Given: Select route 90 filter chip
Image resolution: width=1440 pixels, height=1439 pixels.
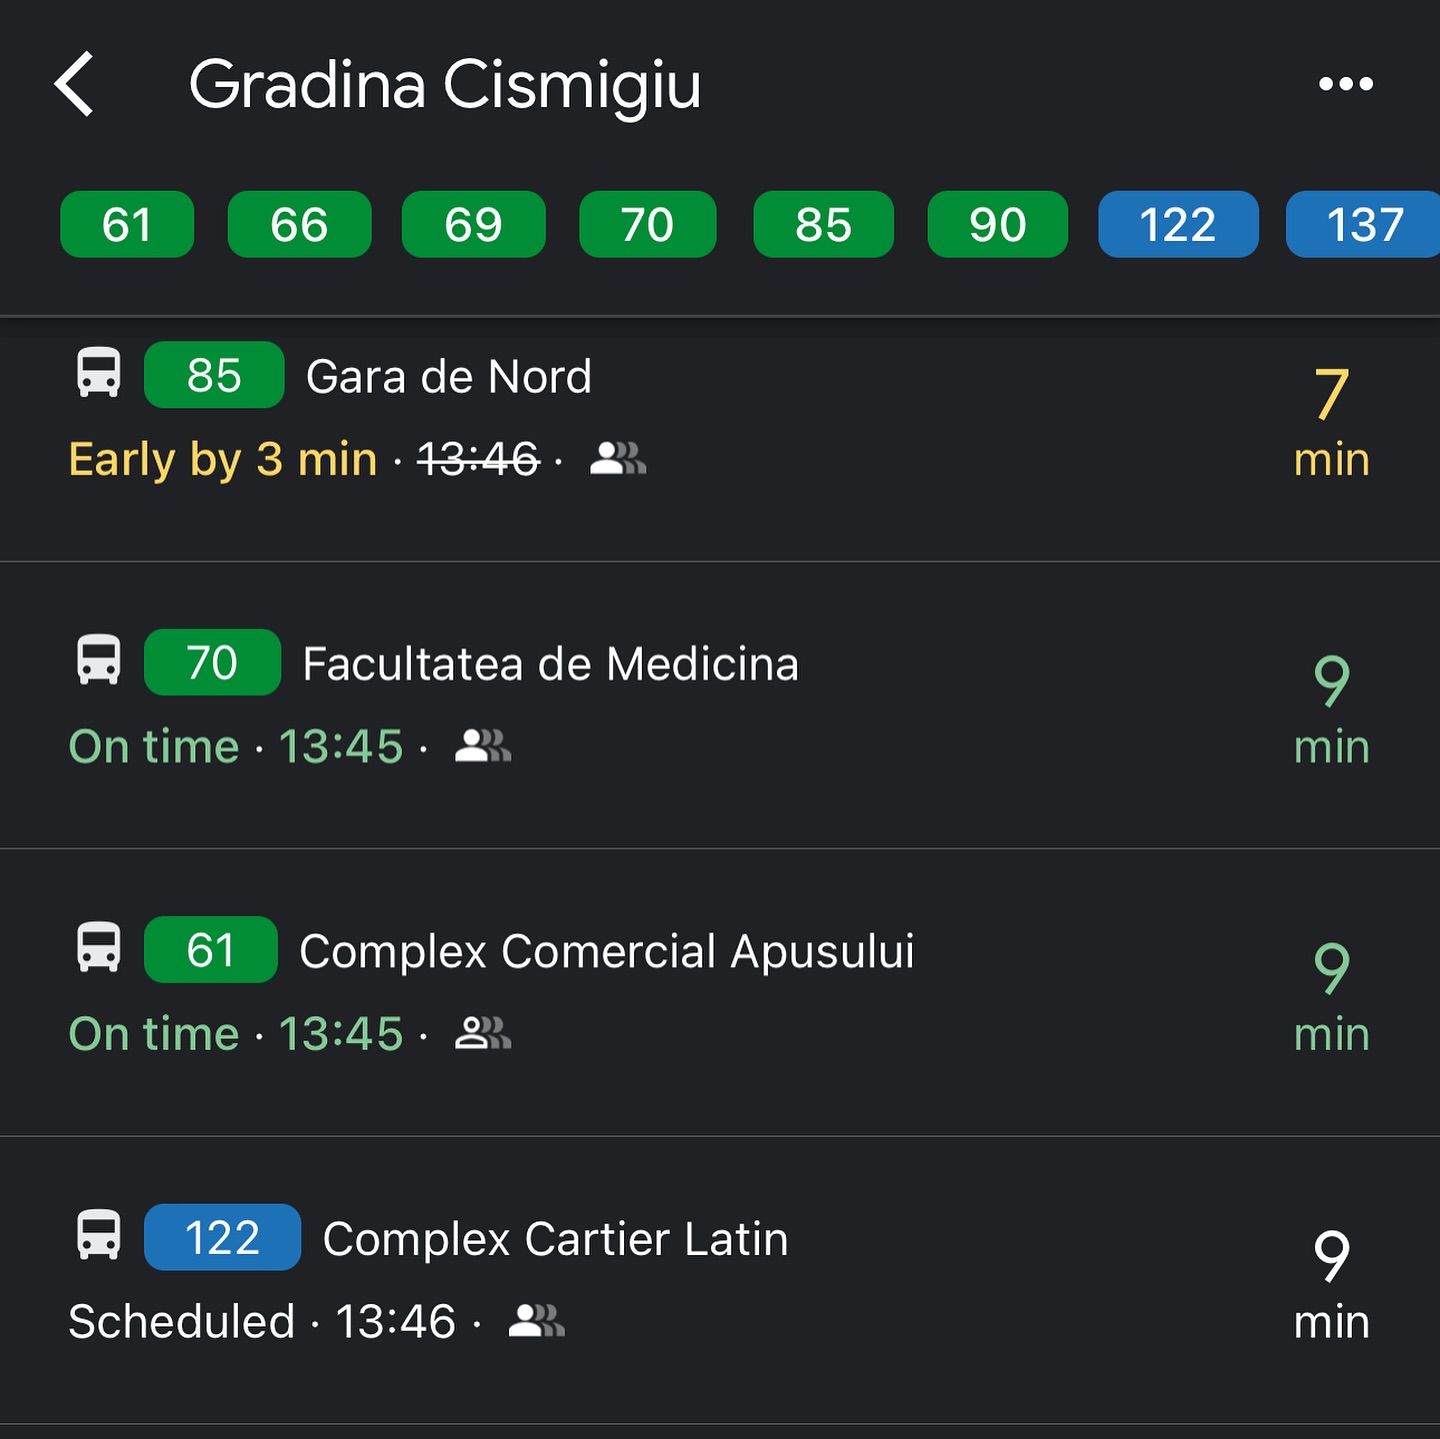Looking at the screenshot, I should [x=997, y=224].
